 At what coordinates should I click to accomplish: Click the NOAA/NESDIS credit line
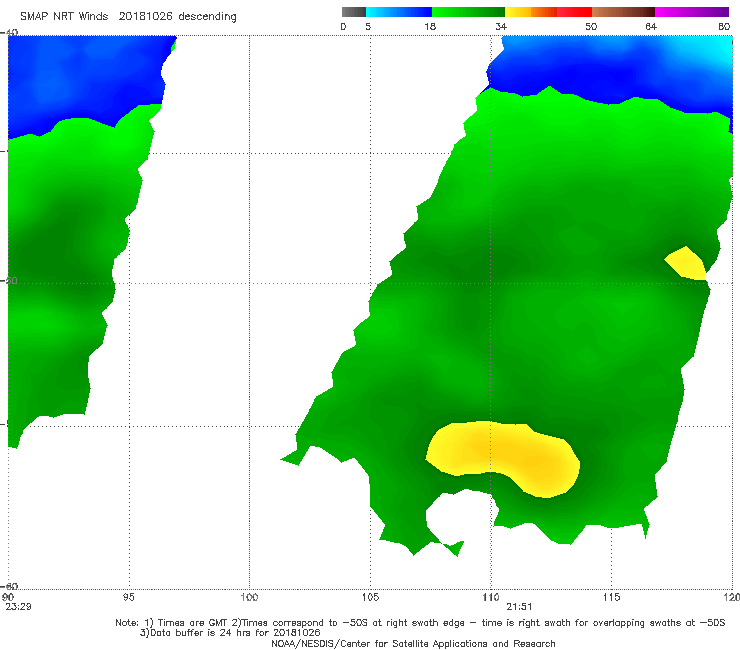click(413, 644)
